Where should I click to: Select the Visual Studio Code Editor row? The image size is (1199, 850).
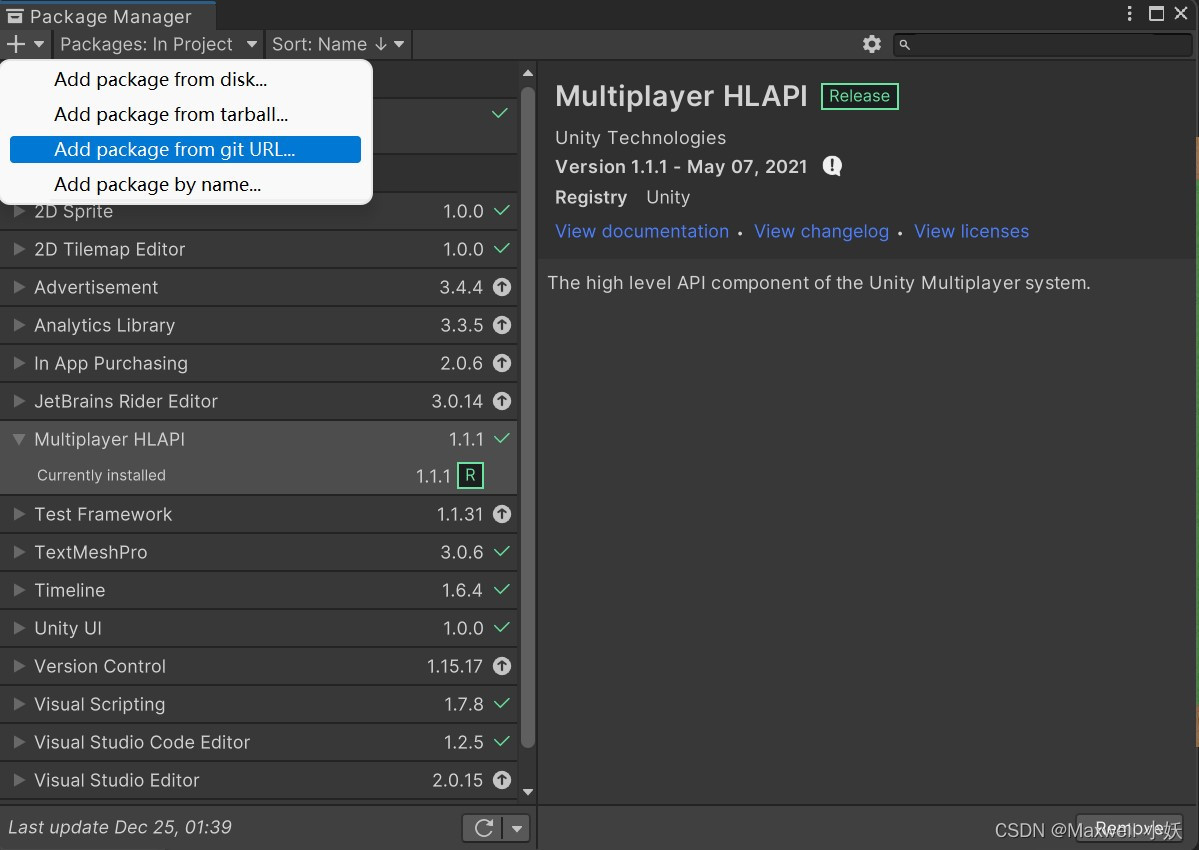click(258, 742)
